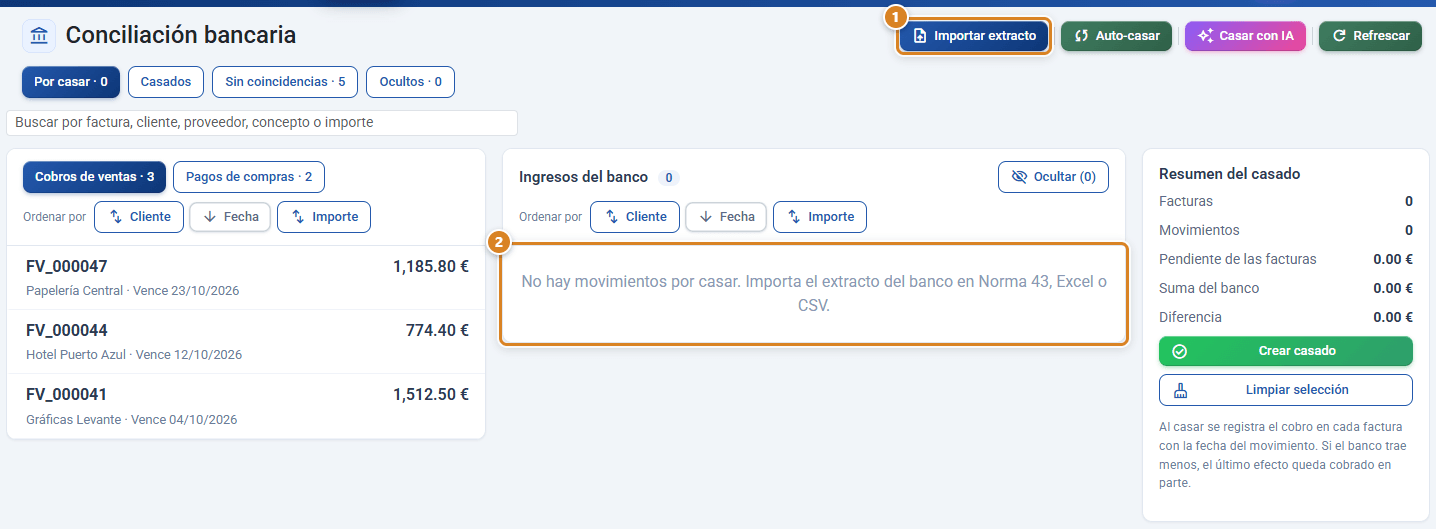
Task: Click the amount 774.40 €
Action: coord(437,331)
